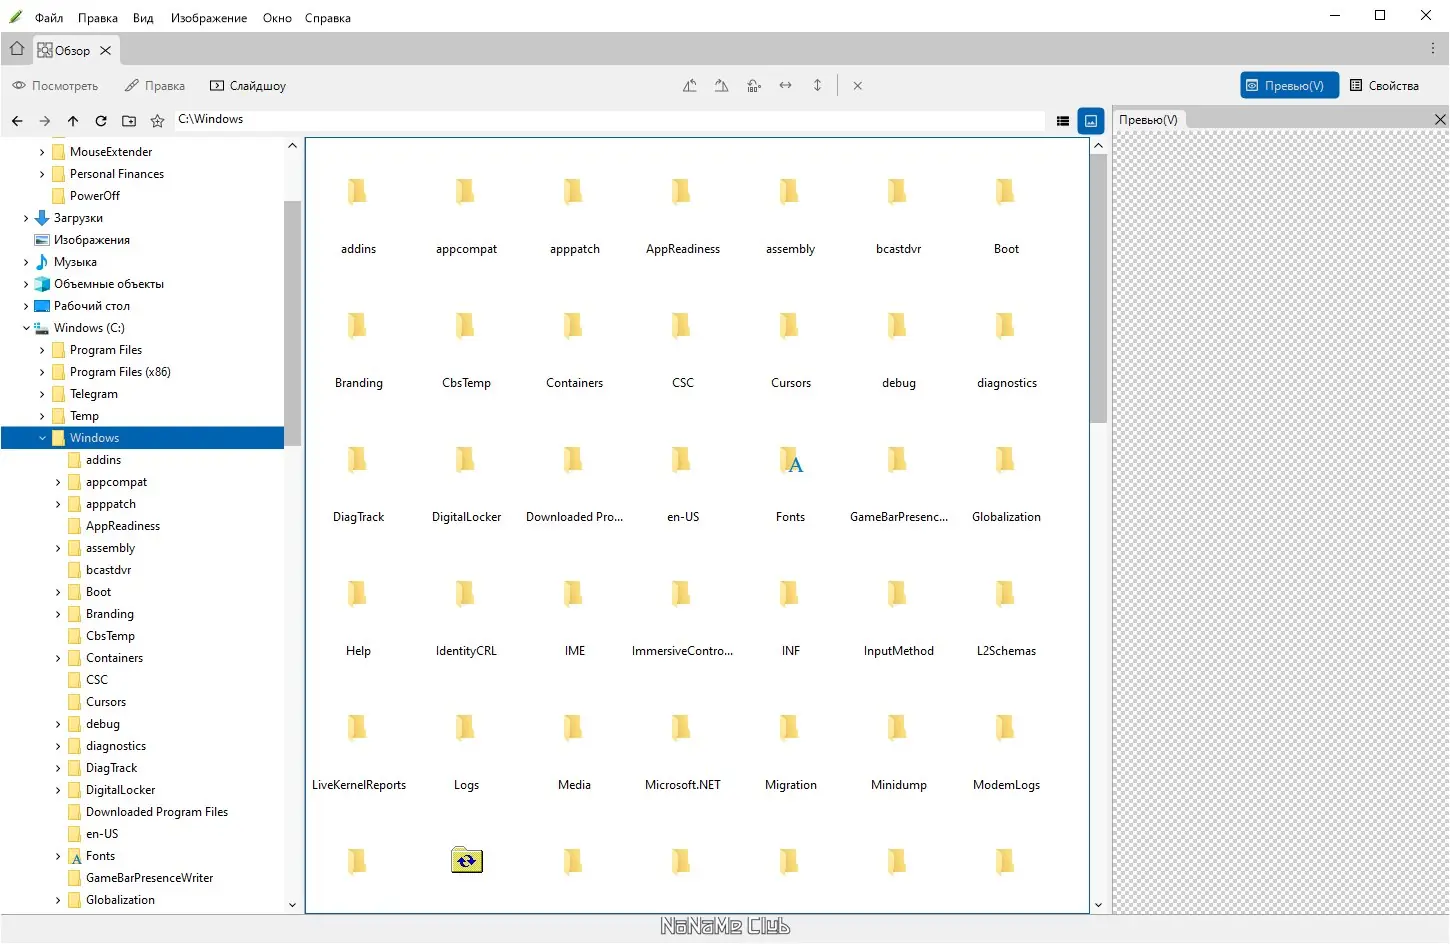Select the en-US folder icon in the grid
The height and width of the screenshot is (944, 1450).
coord(682,459)
